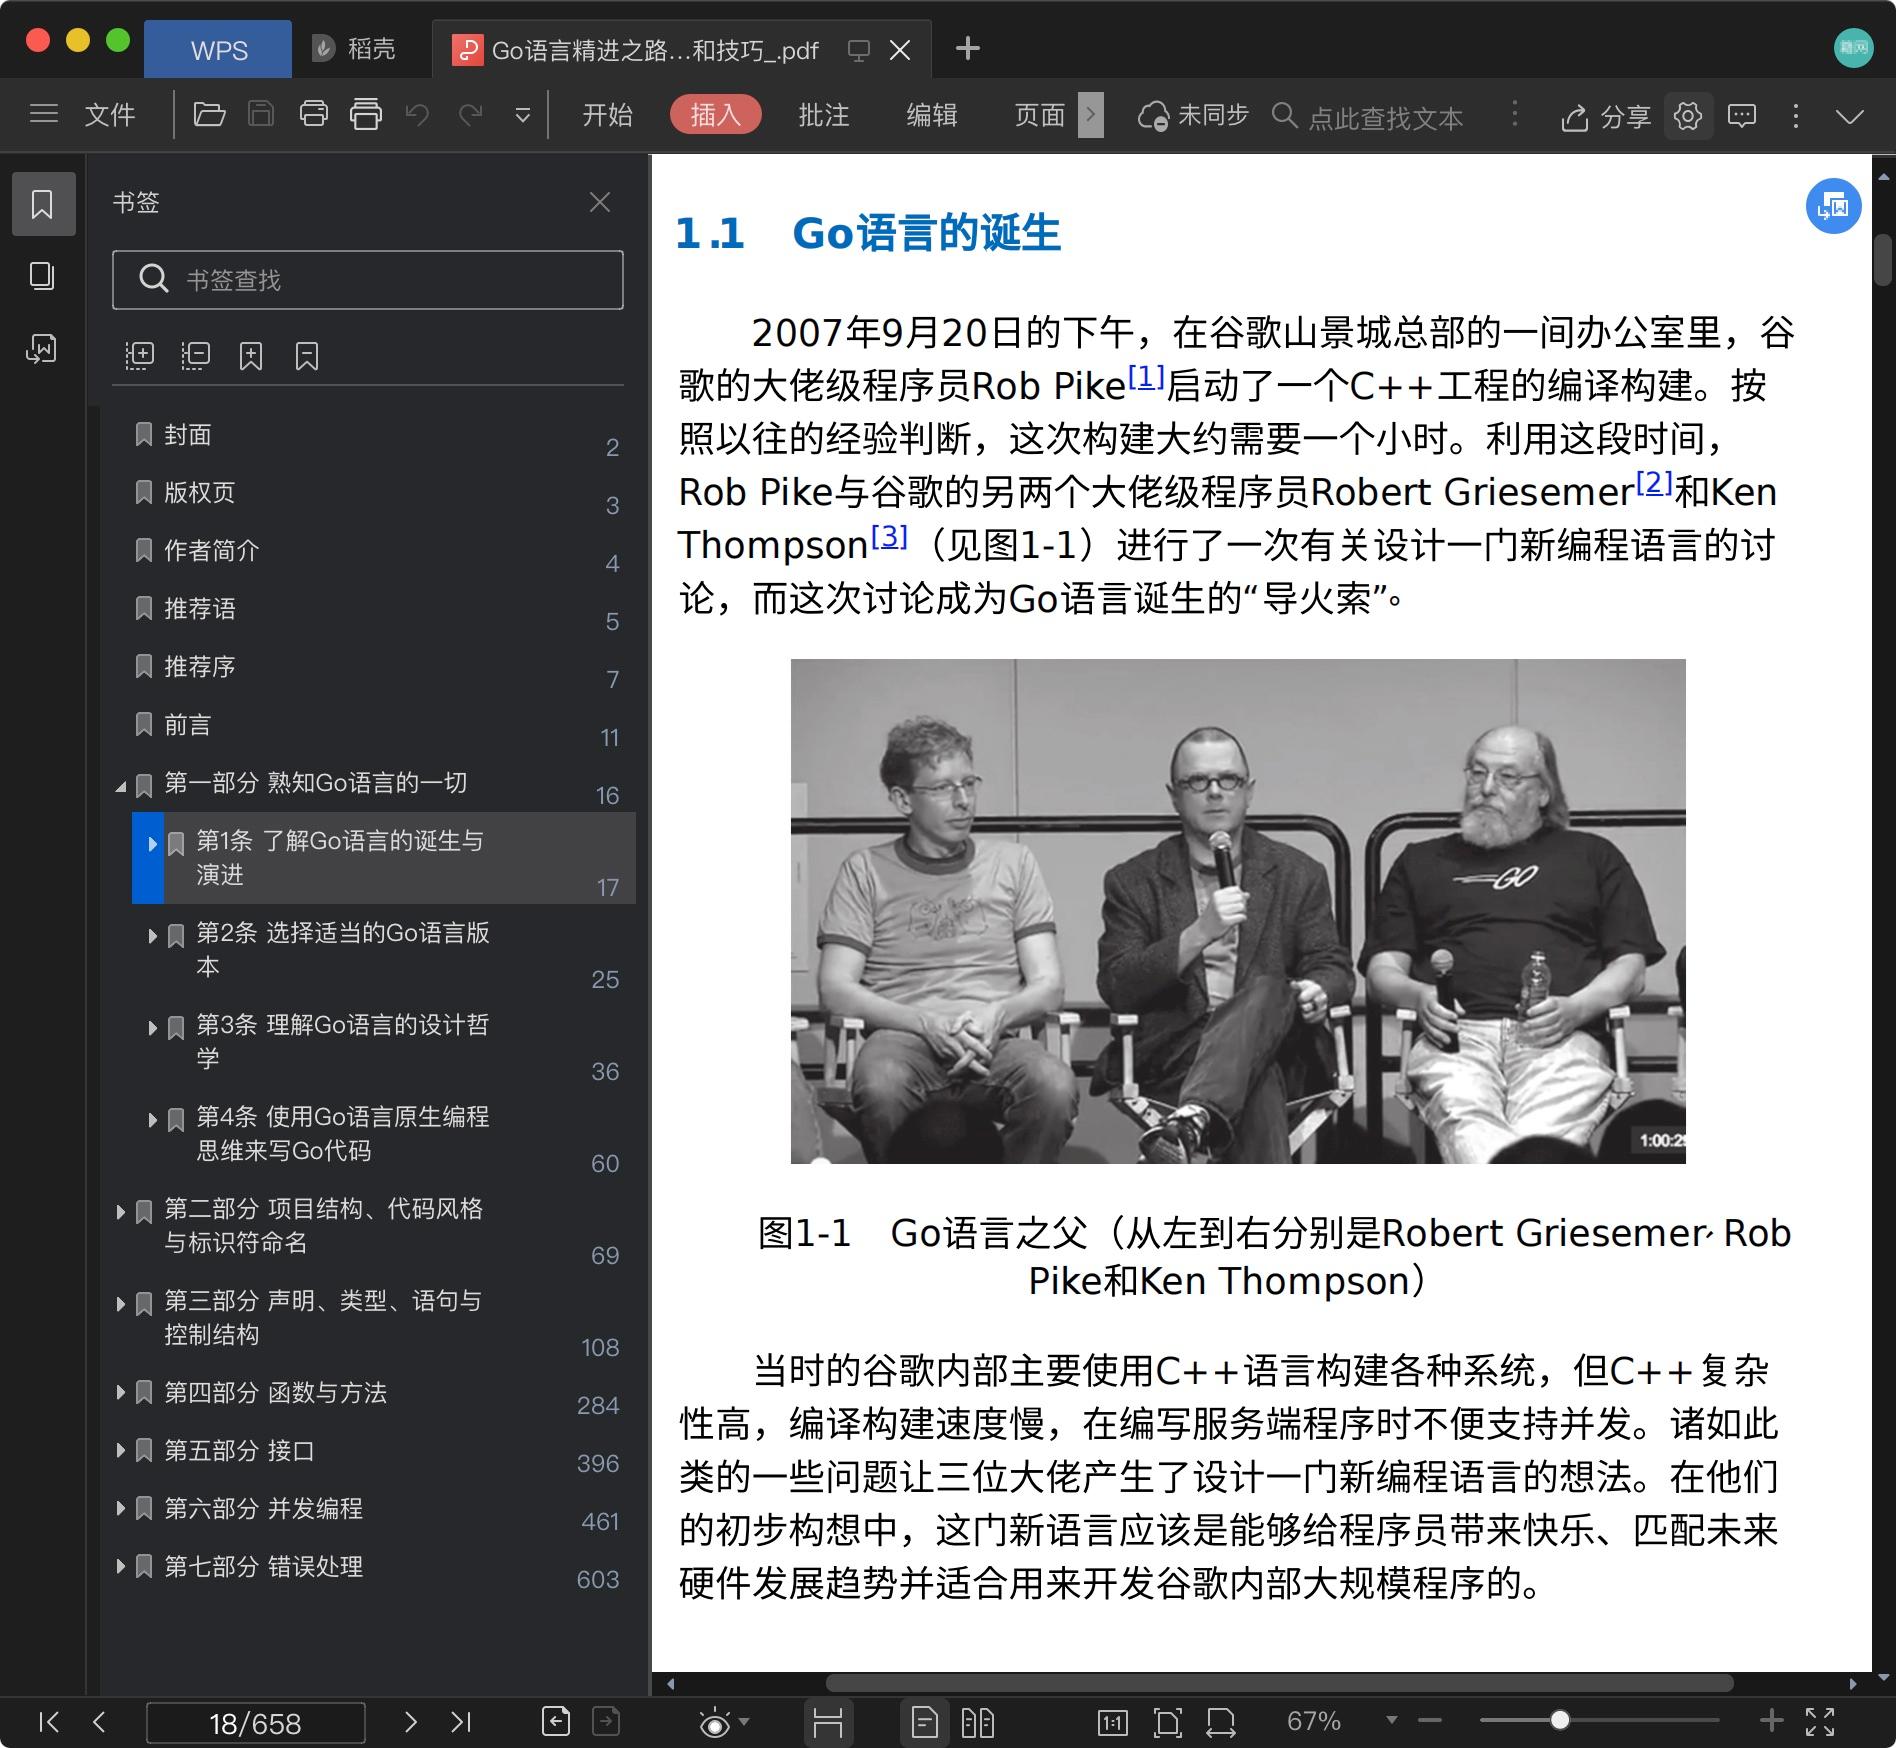
Task: Switch to the 批注 tab
Action: click(x=823, y=115)
